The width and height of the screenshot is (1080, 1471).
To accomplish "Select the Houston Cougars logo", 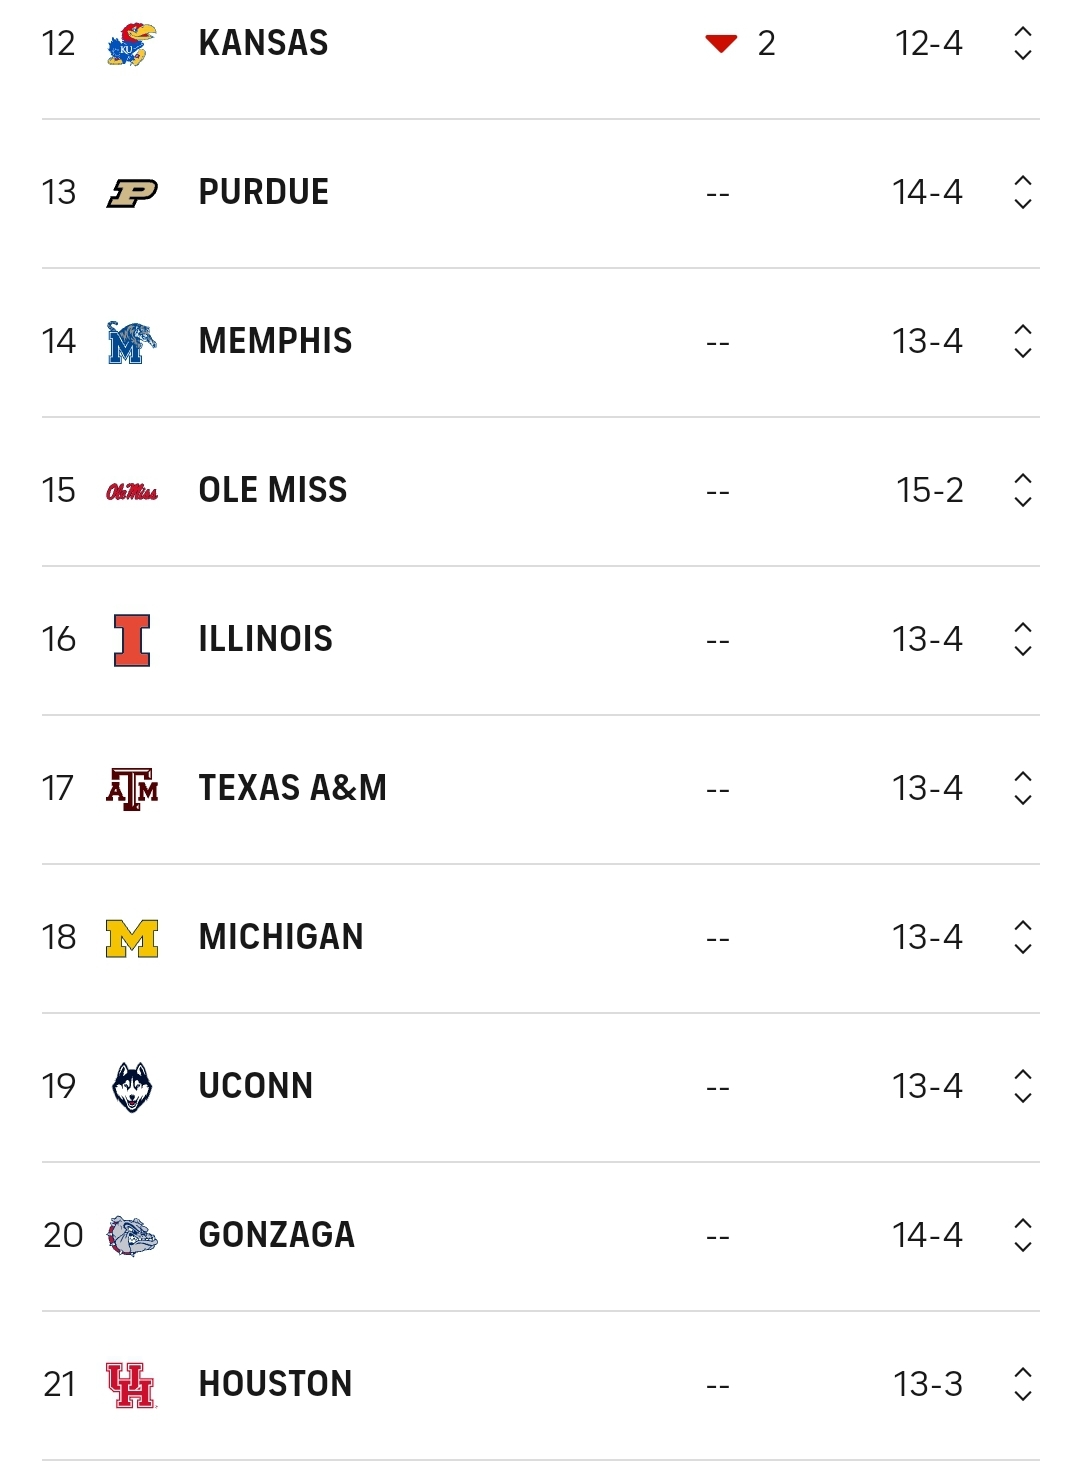I will 131,1385.
